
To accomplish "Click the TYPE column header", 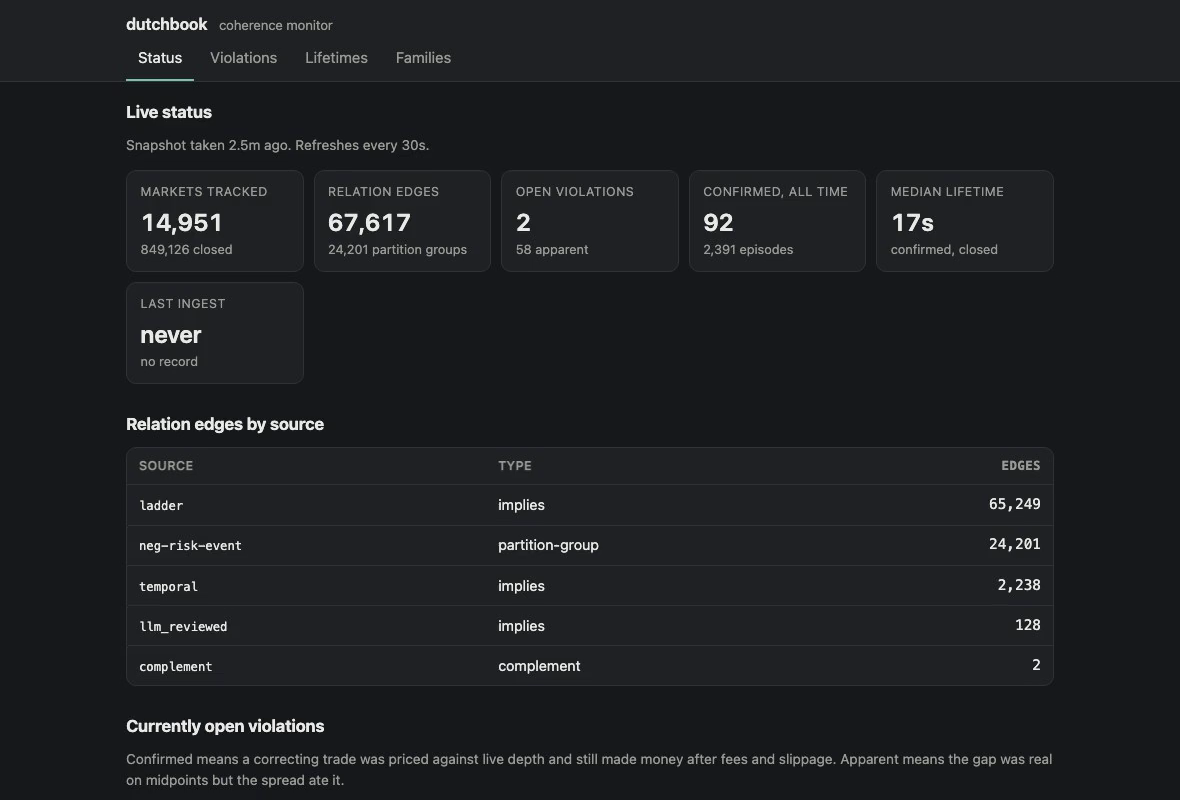I will pos(515,466).
